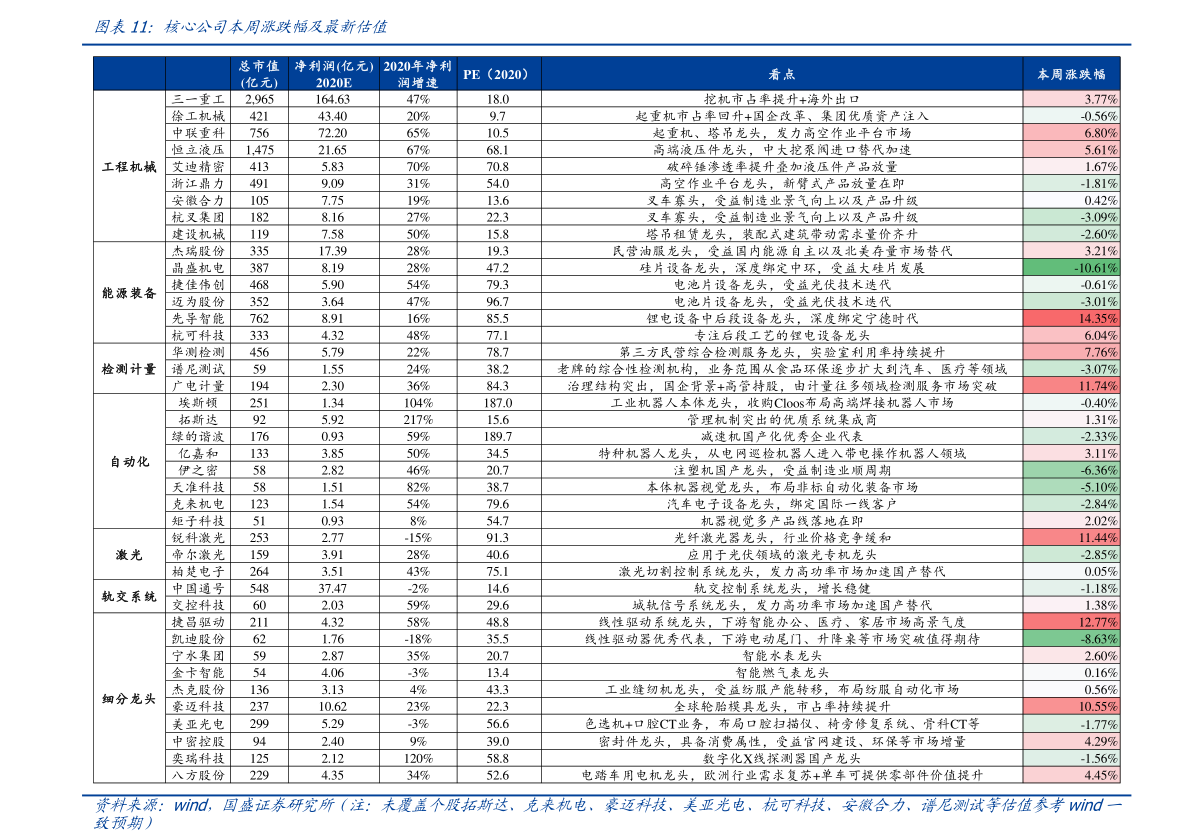Select the company name 捷昌驱动
The width and height of the screenshot is (1191, 833).
point(197,622)
